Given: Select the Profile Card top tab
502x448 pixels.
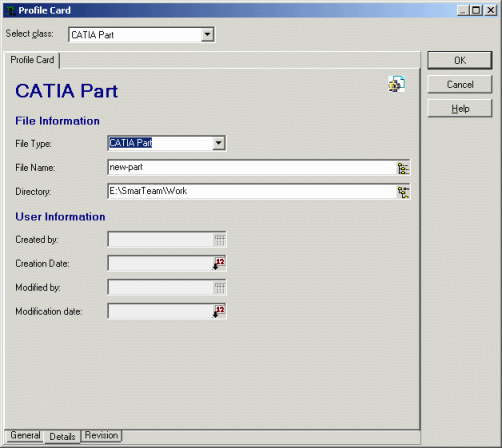Looking at the screenshot, I should click(32, 60).
